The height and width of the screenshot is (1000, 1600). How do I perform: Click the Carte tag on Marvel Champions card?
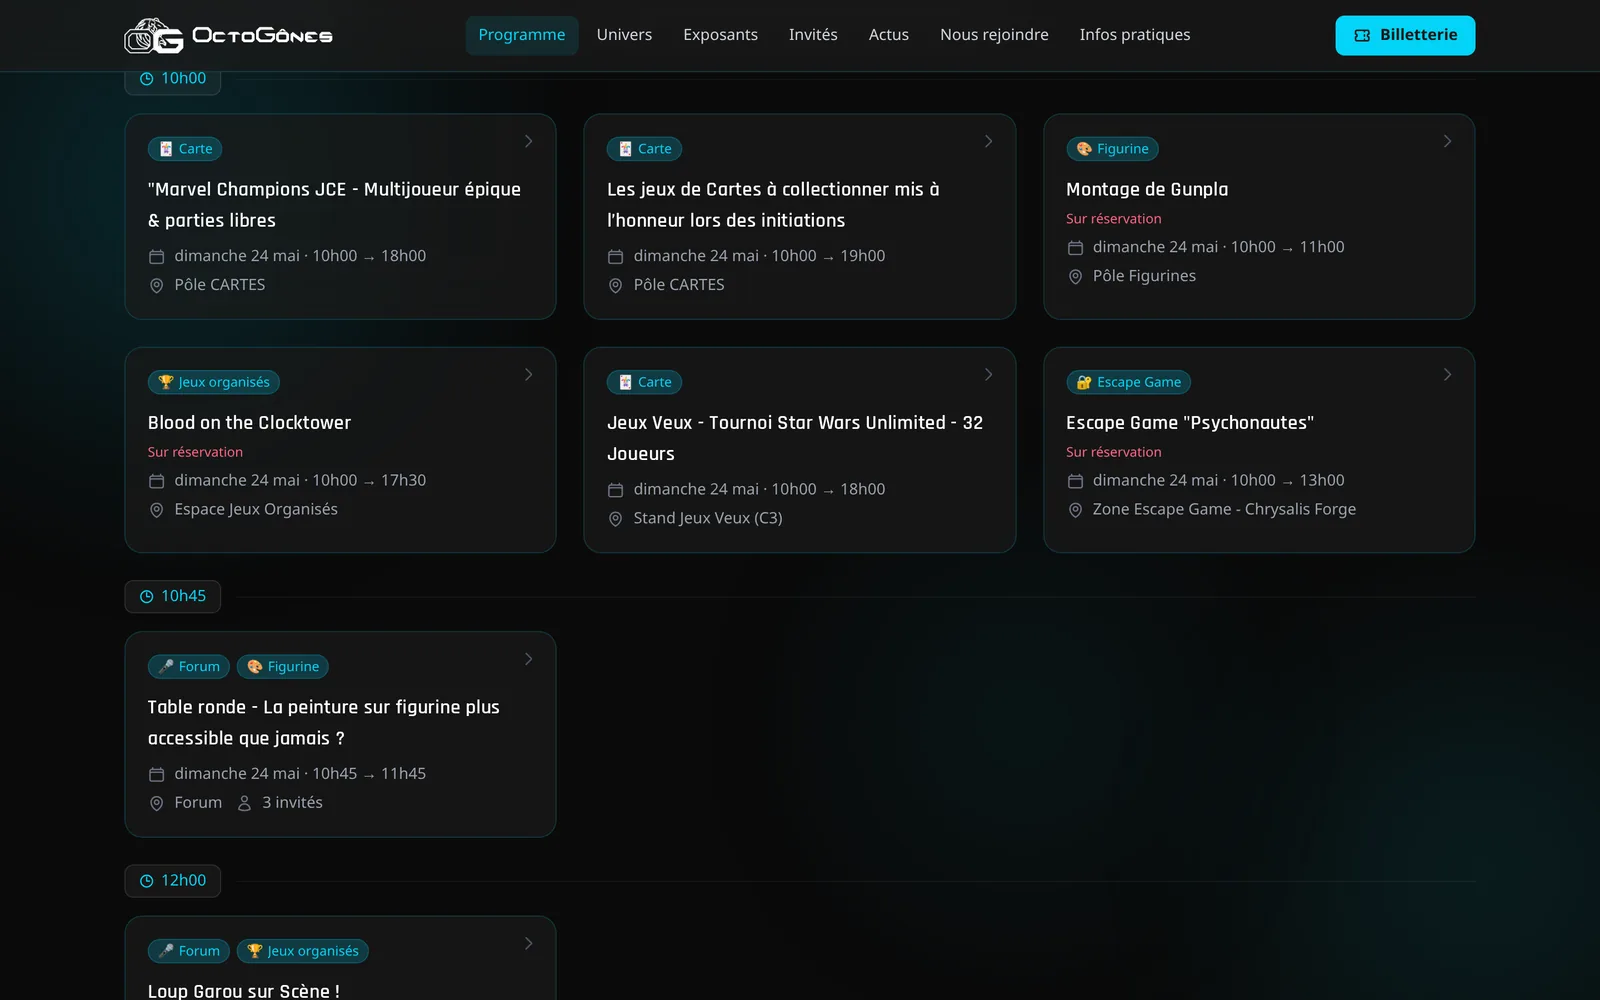pyautogui.click(x=185, y=149)
